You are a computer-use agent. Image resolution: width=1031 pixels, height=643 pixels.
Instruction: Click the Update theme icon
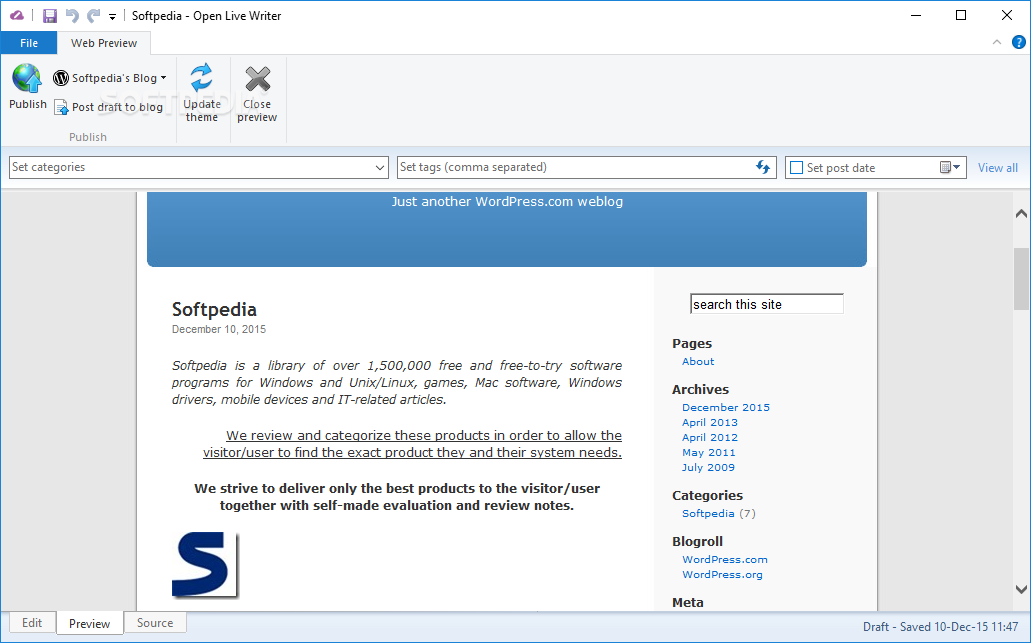pos(201,78)
